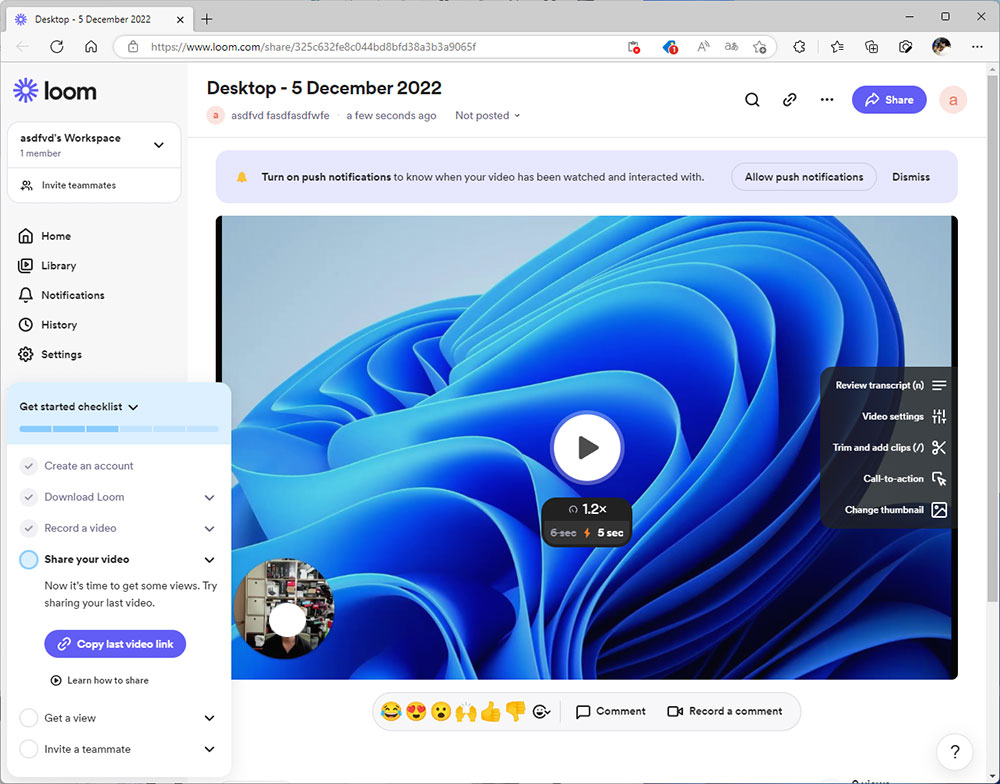Open the add-emoji reaction picker

click(541, 711)
